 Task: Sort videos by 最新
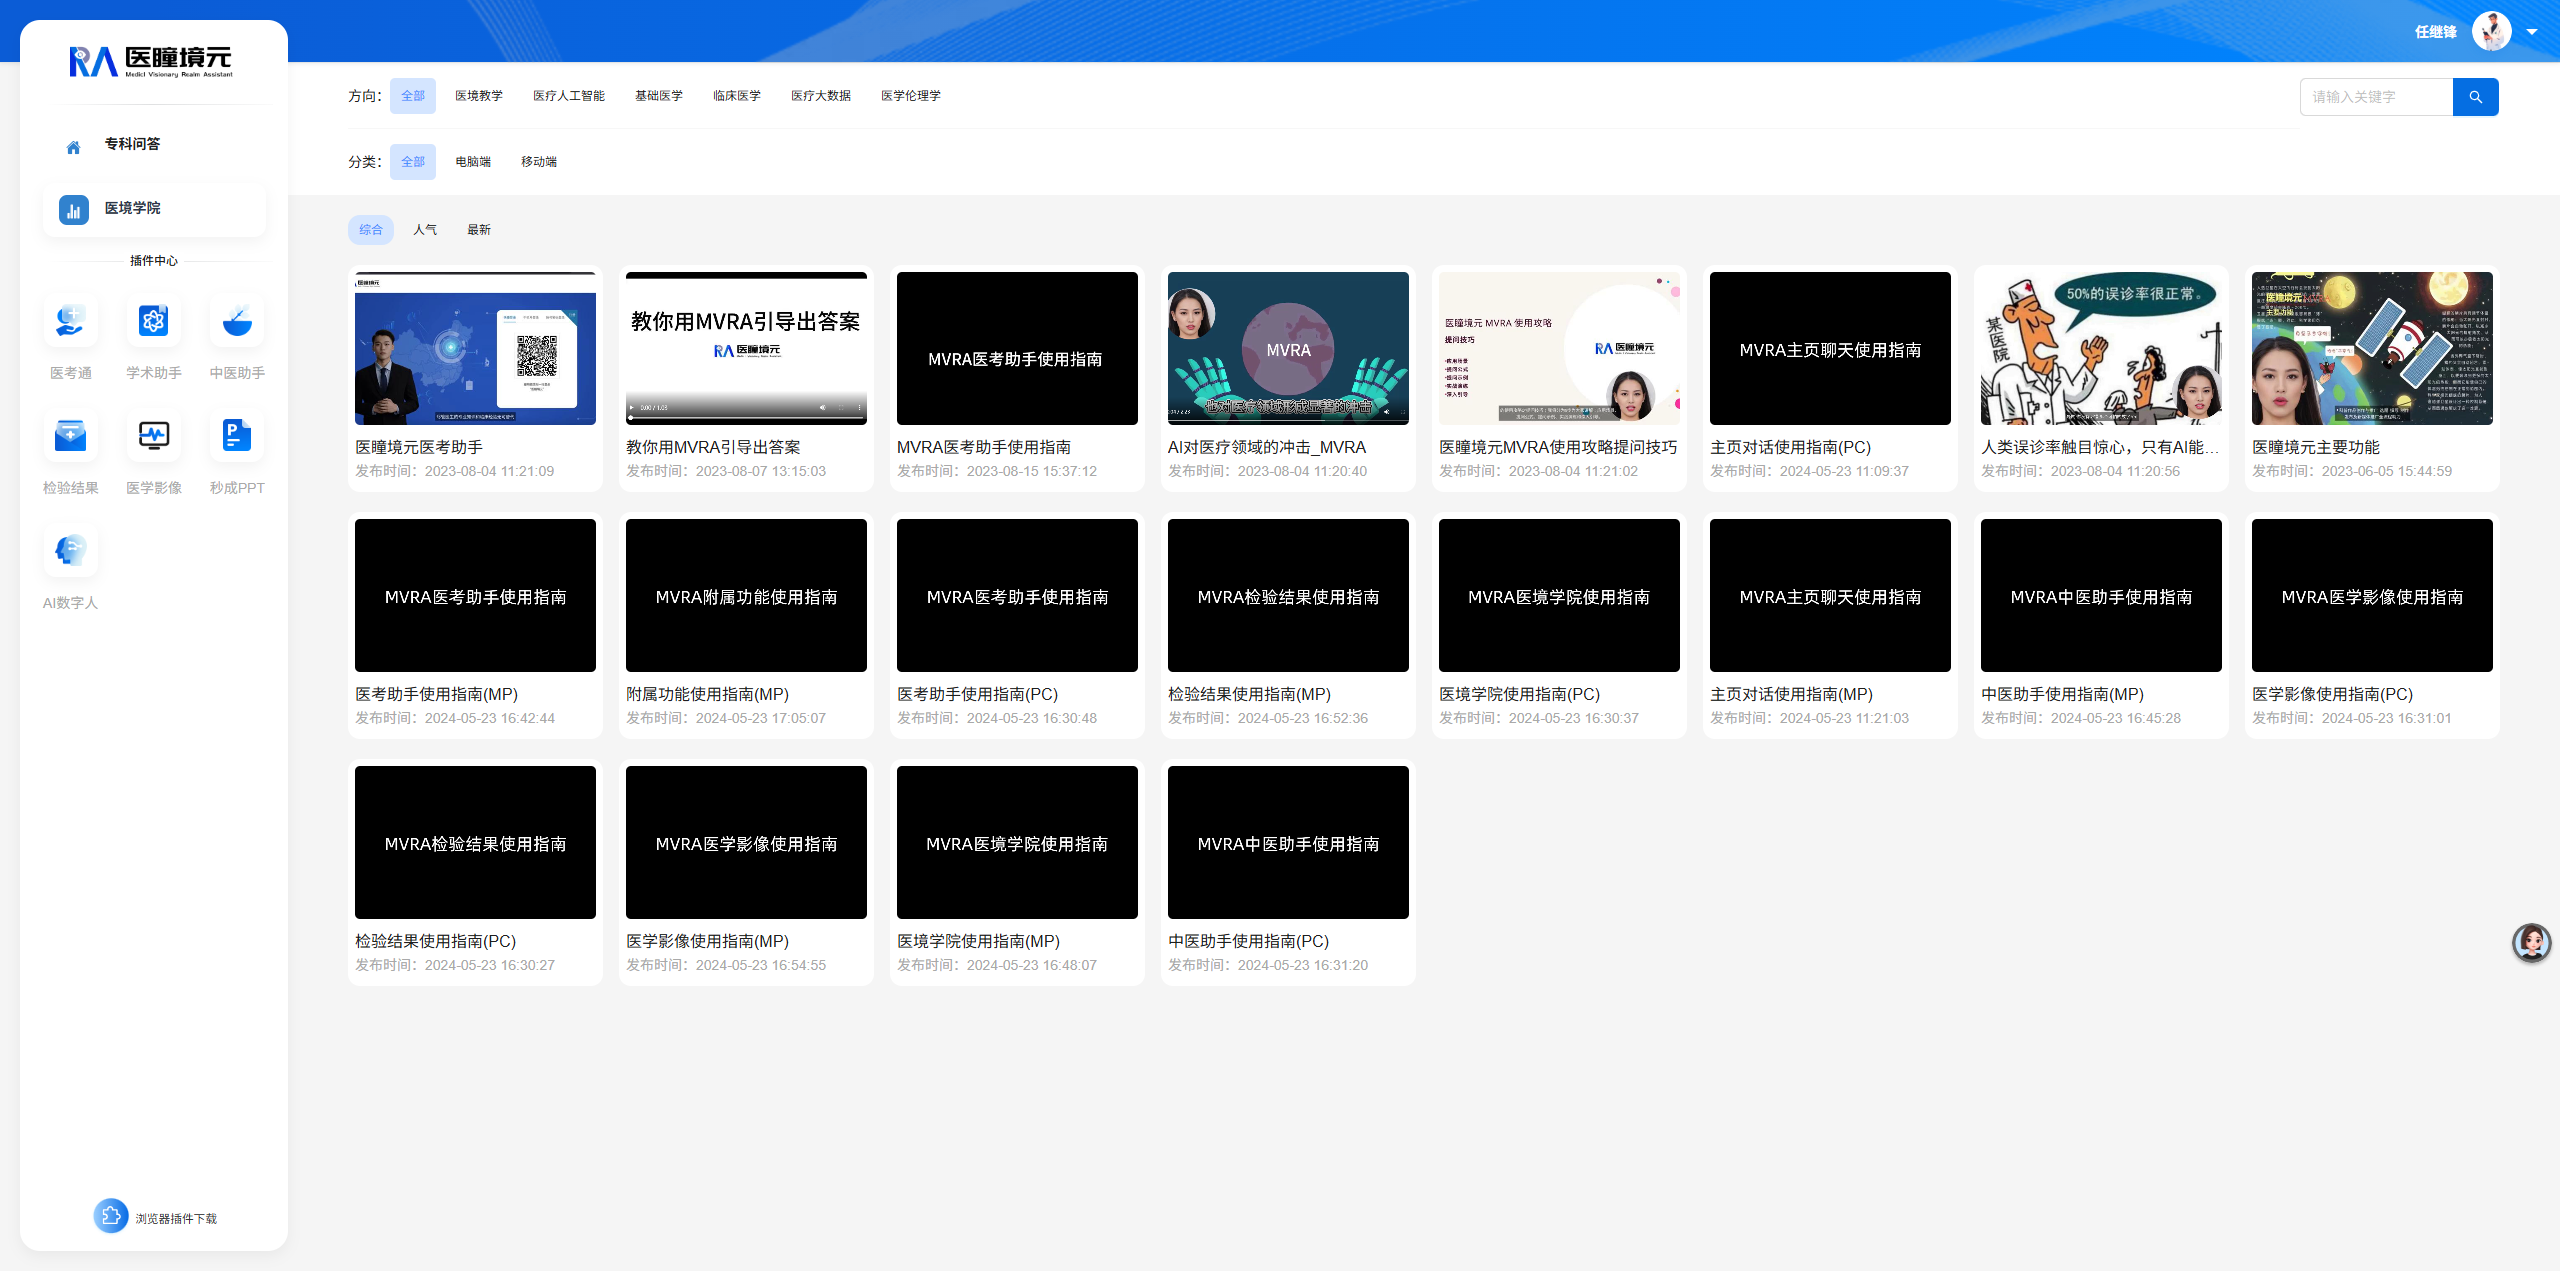(x=479, y=230)
